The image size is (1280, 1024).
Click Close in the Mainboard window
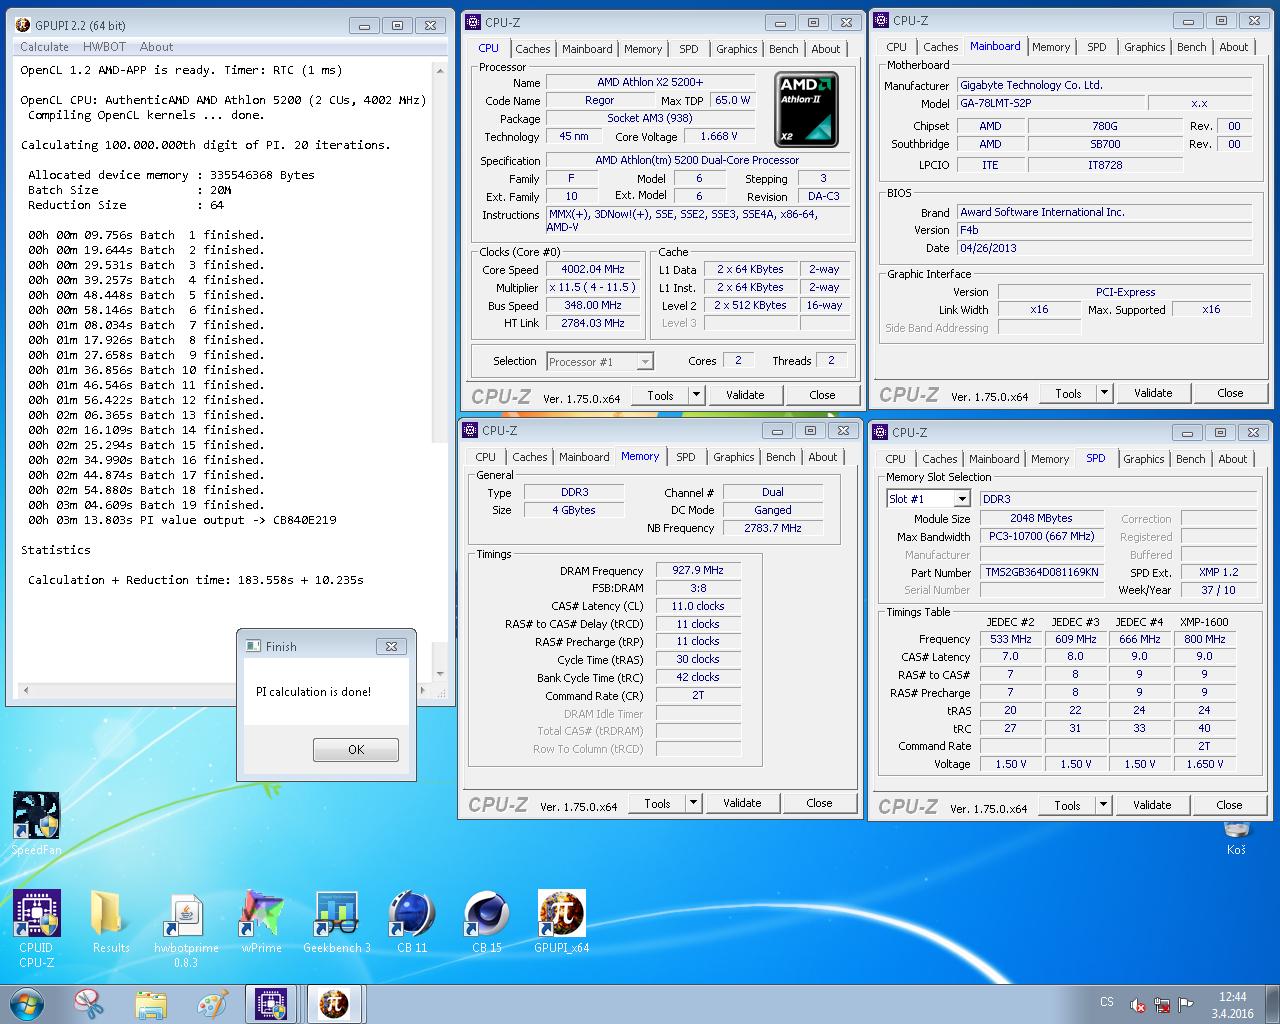[1230, 393]
